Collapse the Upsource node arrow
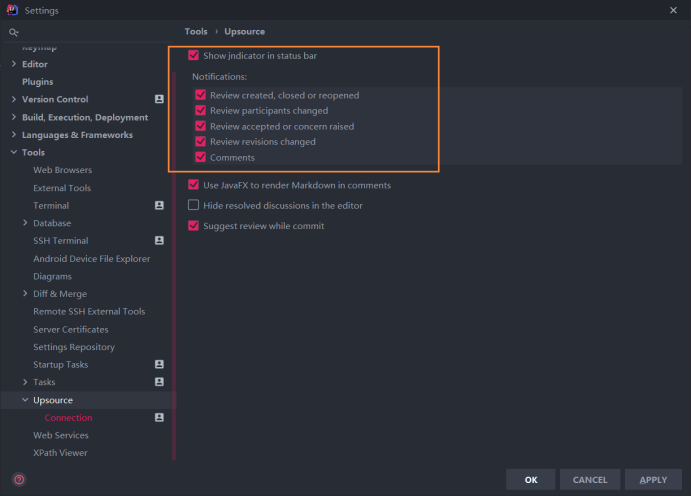 pyautogui.click(x=25, y=400)
